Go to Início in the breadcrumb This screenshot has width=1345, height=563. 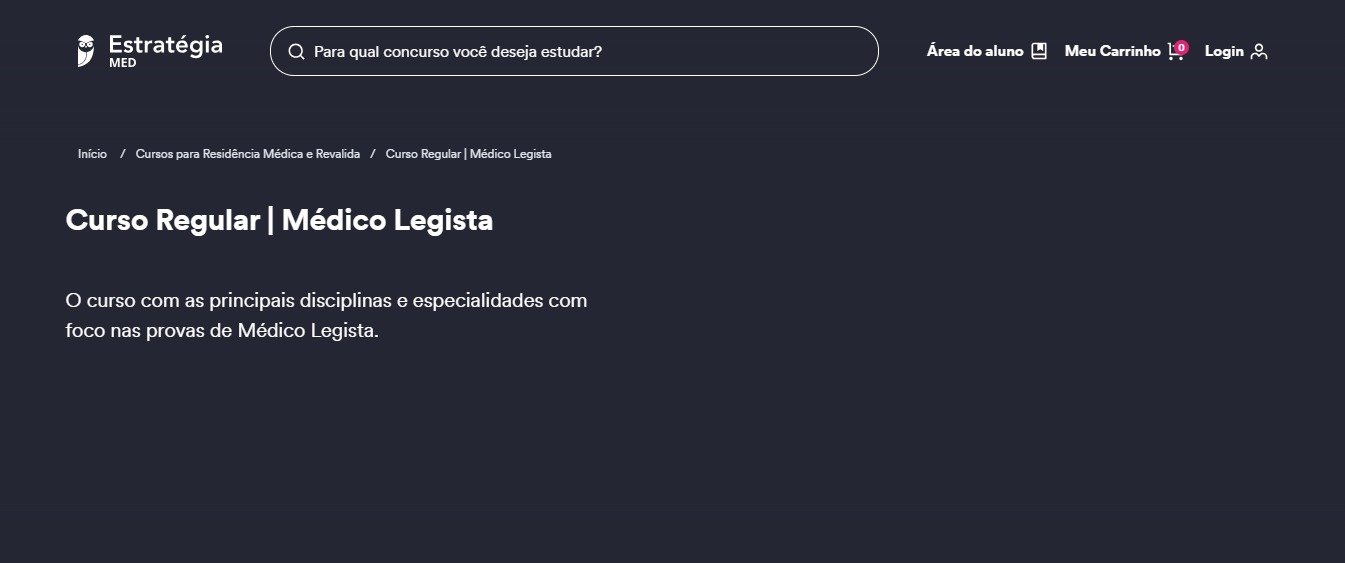[x=92, y=154]
